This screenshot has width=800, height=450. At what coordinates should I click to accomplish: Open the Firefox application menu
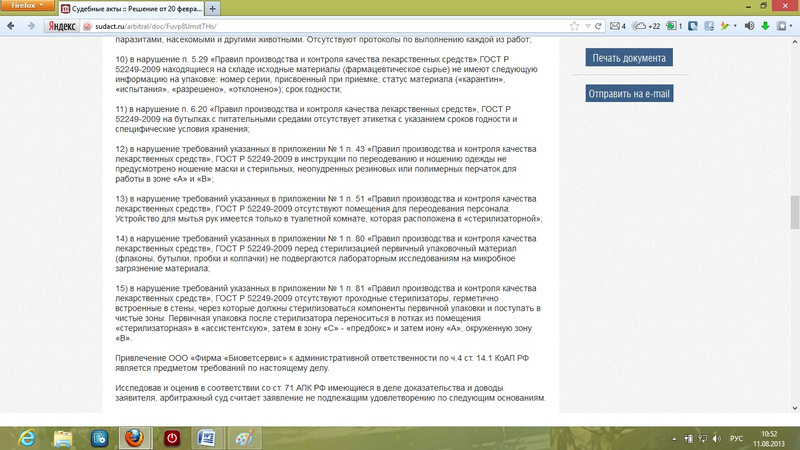[x=27, y=6]
